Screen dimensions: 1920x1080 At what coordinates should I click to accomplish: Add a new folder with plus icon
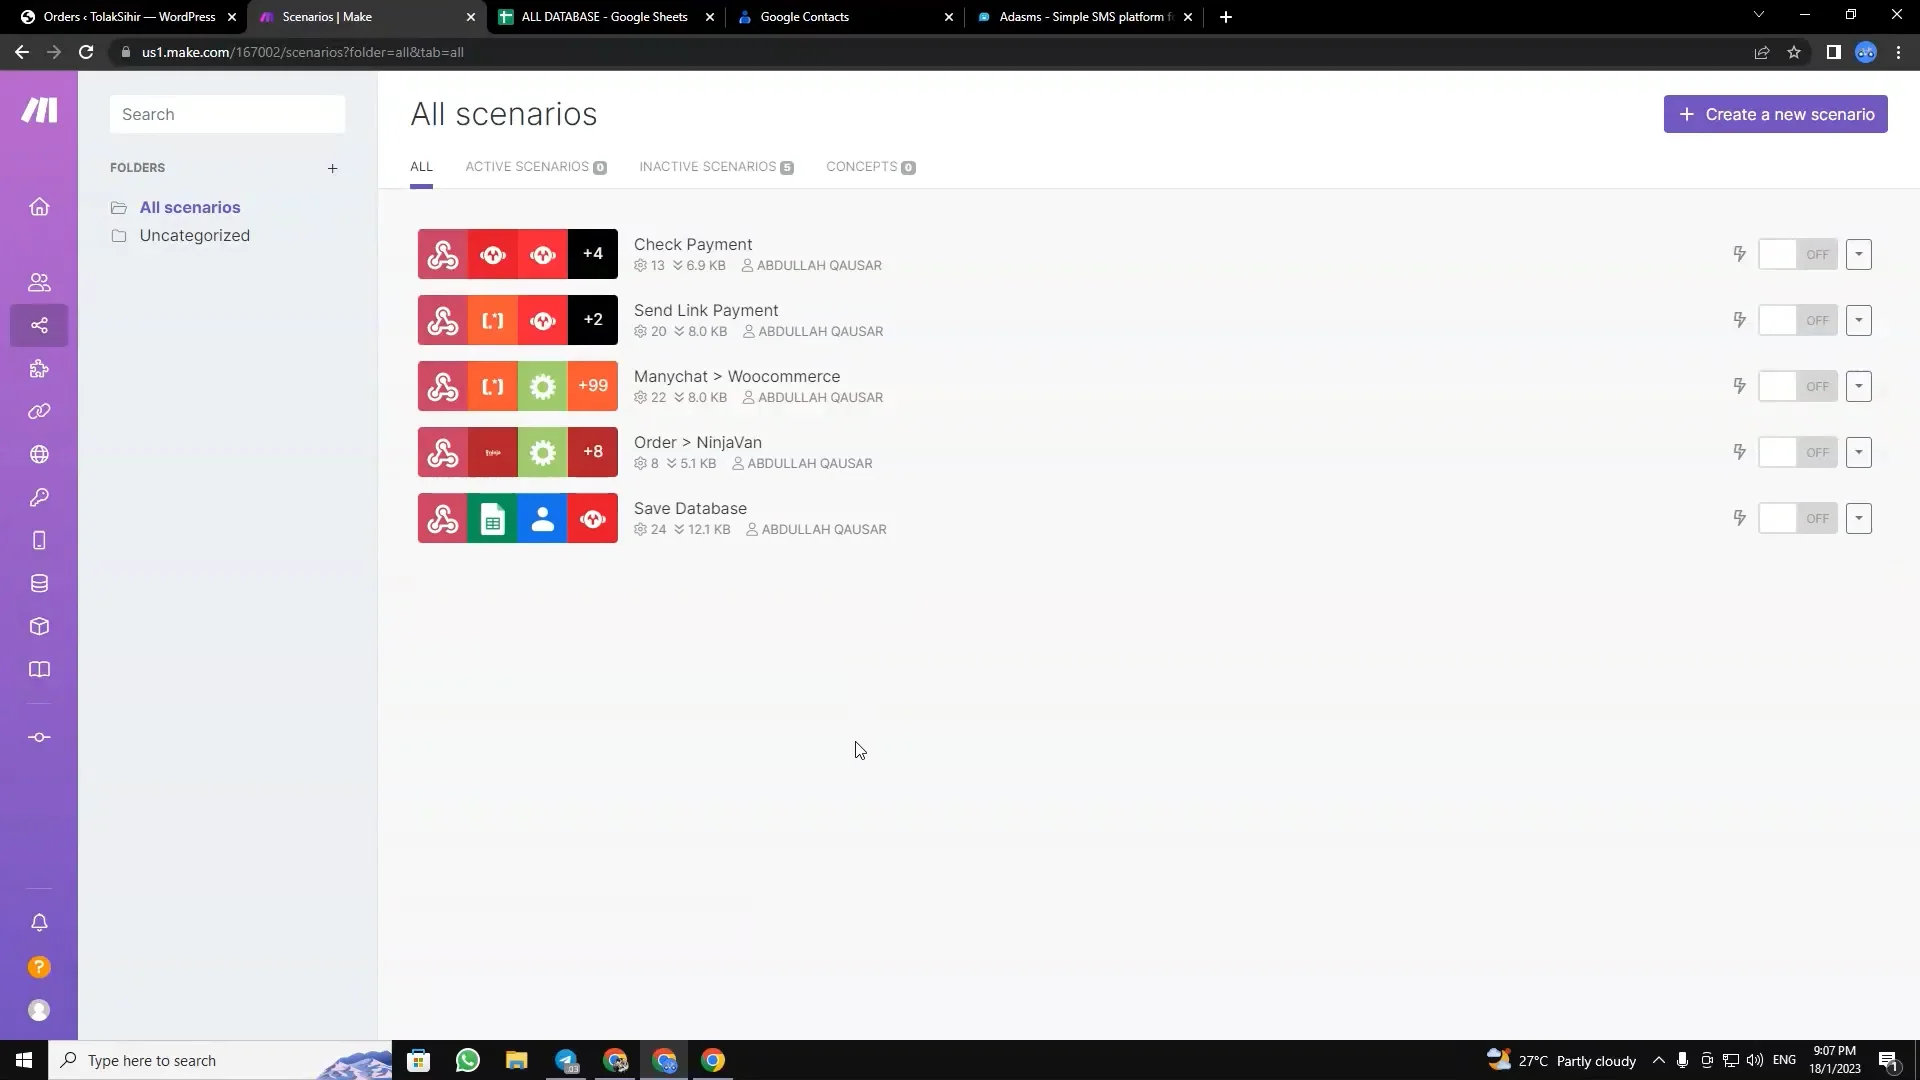click(x=332, y=168)
